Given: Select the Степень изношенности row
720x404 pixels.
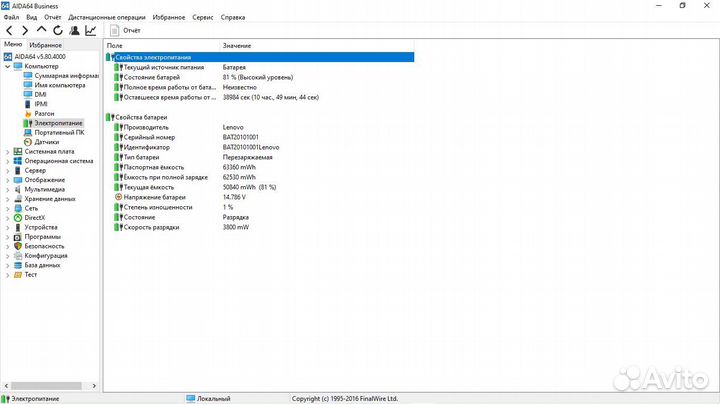Looking at the screenshot, I should [x=259, y=207].
